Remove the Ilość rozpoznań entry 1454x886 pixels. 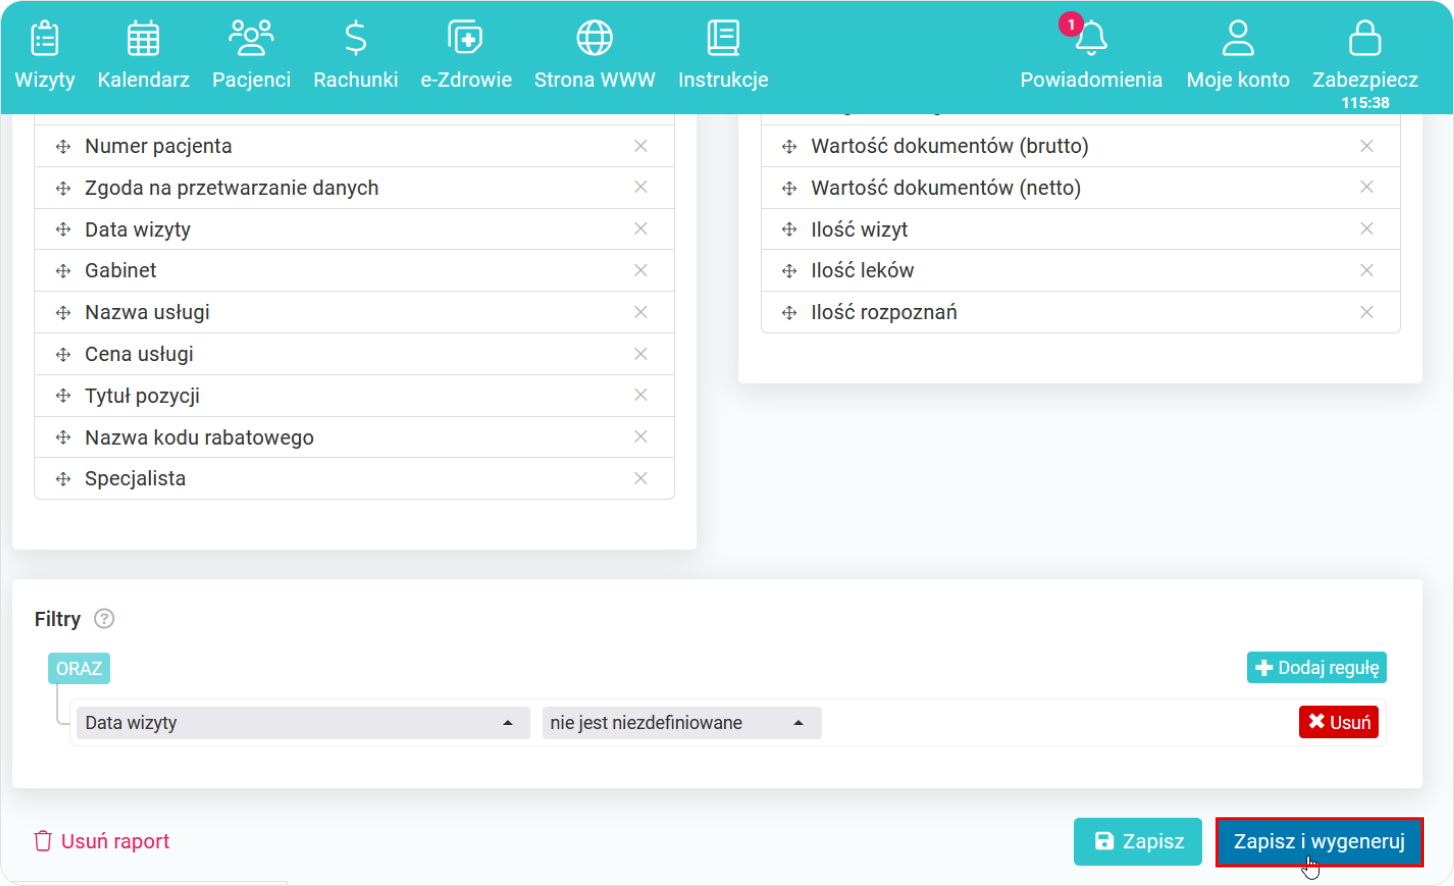point(1367,312)
